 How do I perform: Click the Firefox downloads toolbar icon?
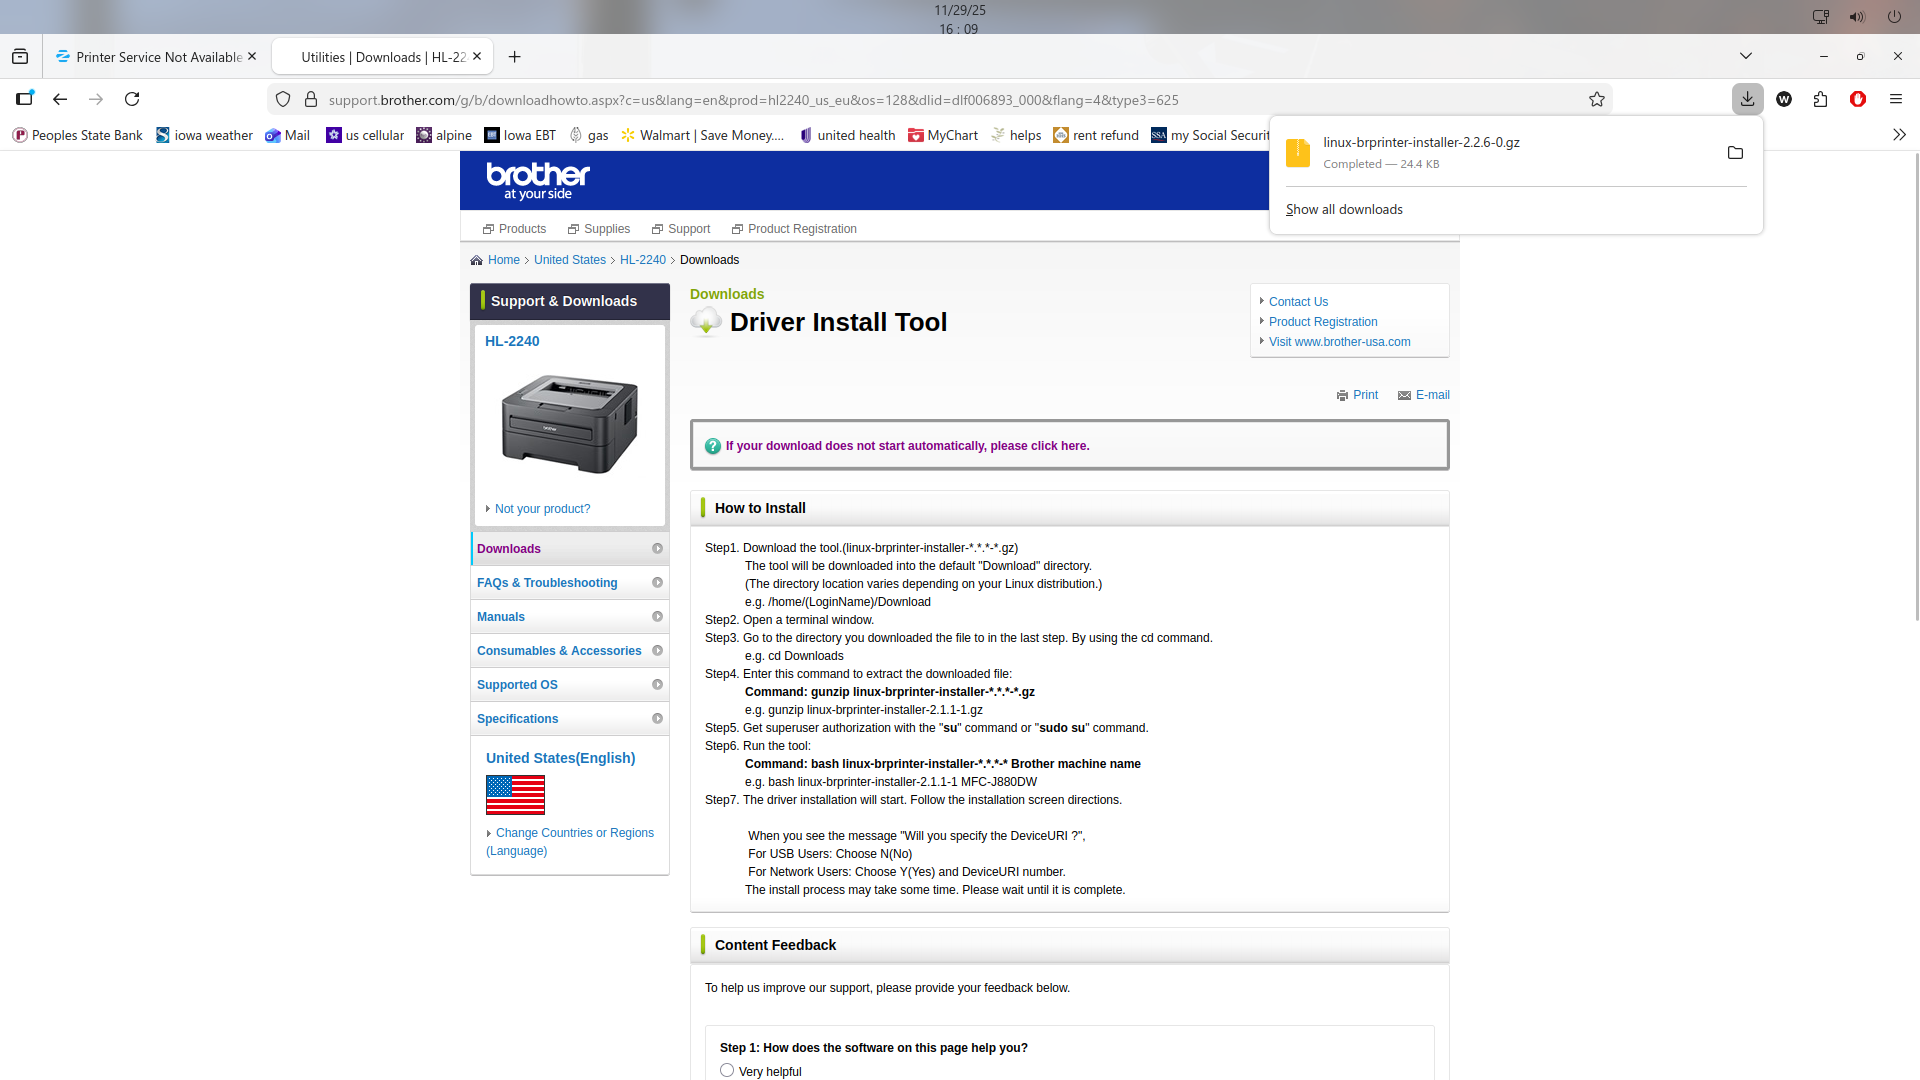[x=1747, y=99]
